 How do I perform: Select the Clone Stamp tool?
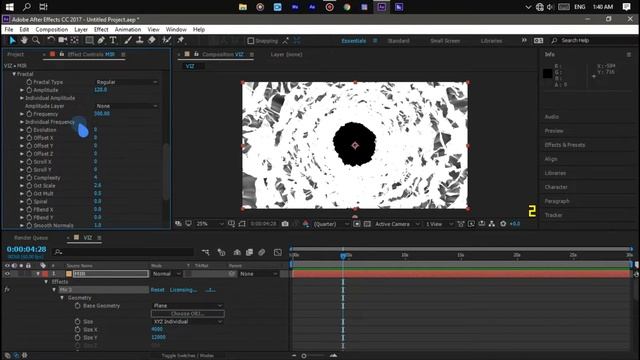[140, 40]
